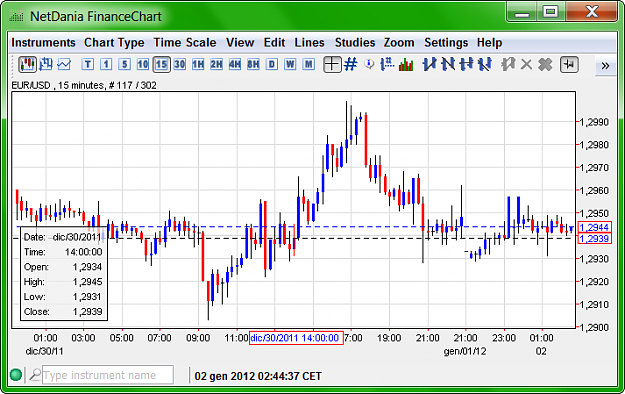Set time scale to 5 minutes
The image size is (625, 394).
coord(124,64)
